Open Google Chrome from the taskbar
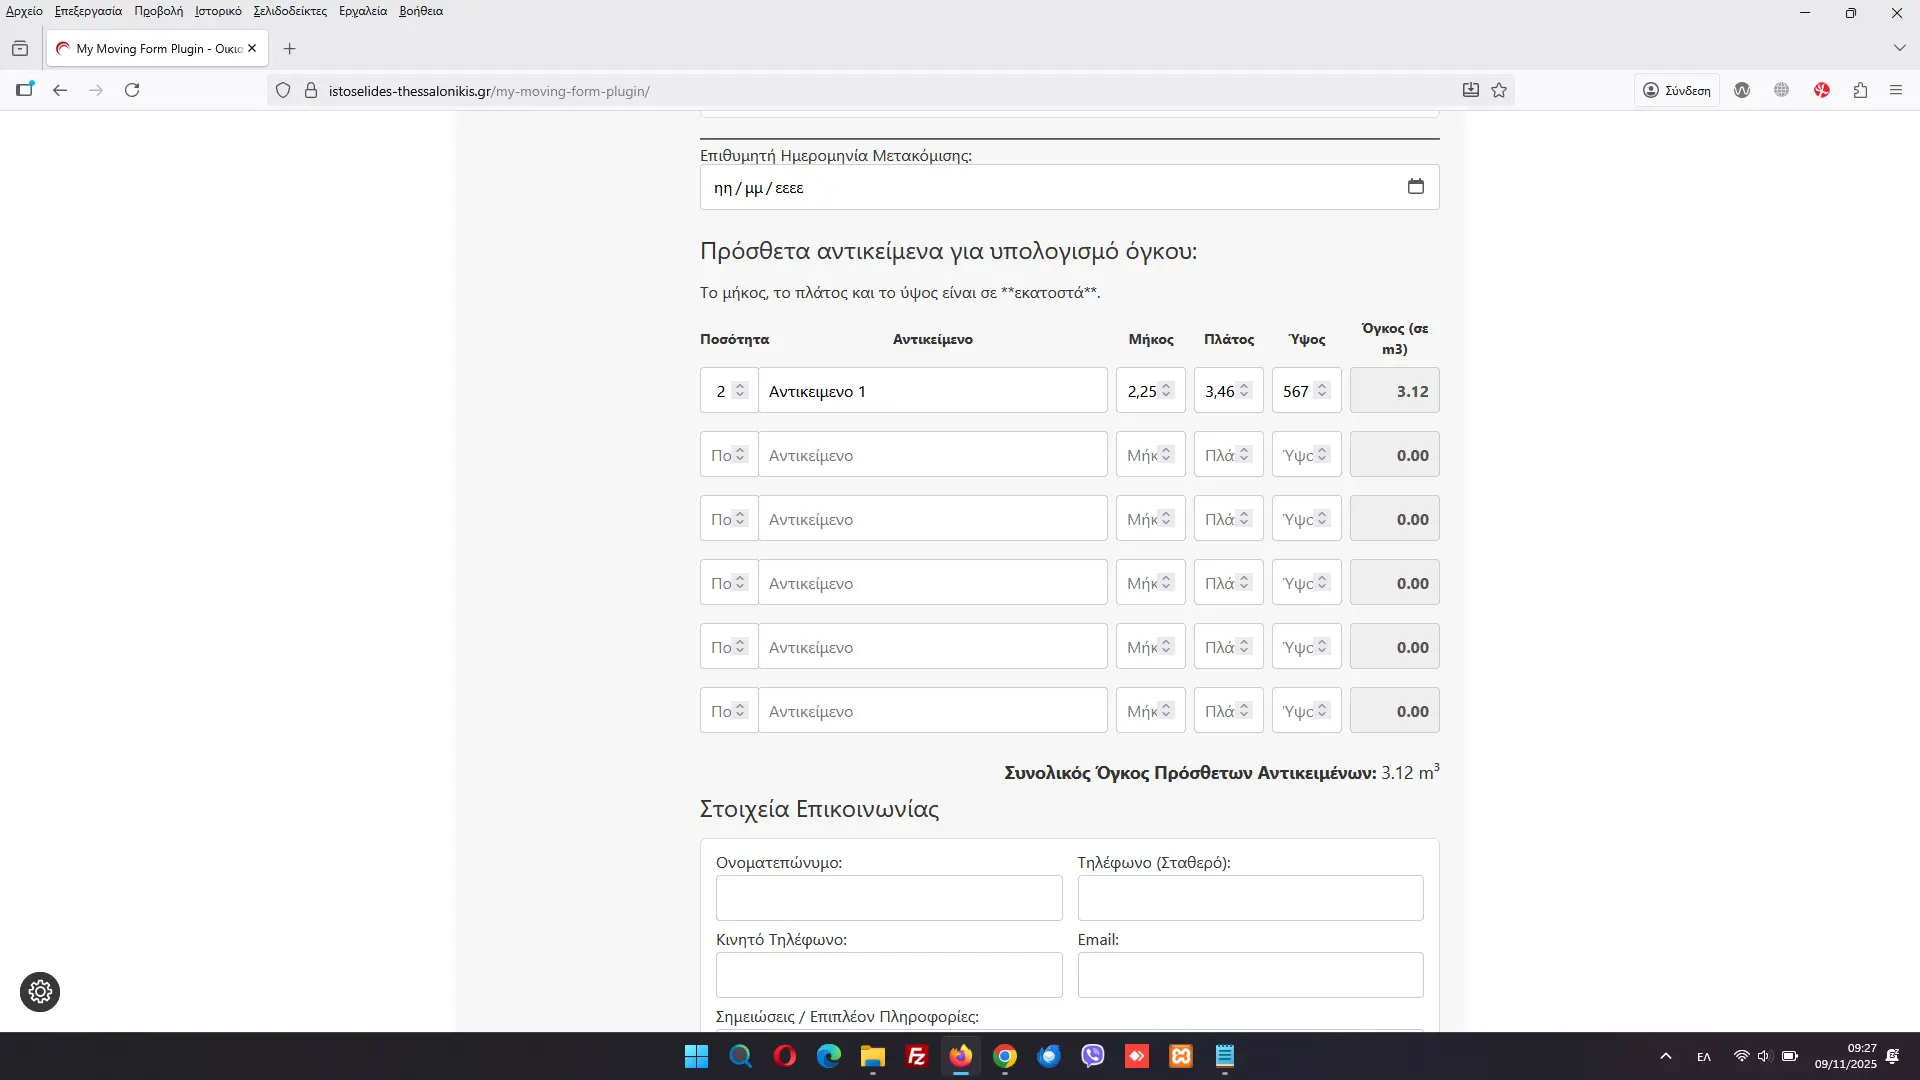Viewport: 1920px width, 1080px height. (x=1005, y=1056)
